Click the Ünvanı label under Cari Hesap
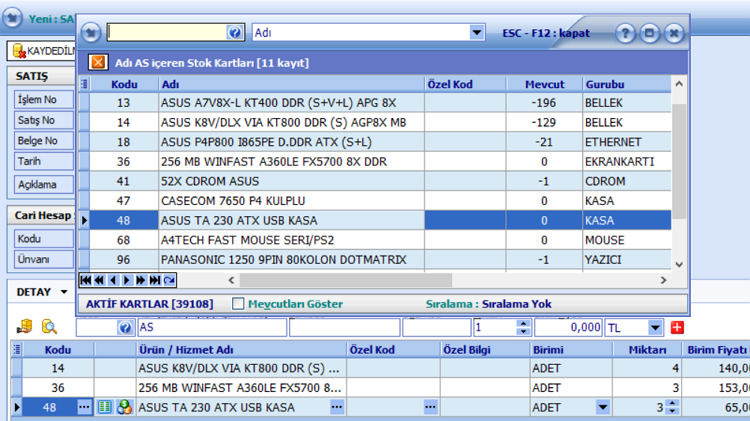This screenshot has height=421, width=750. [44, 259]
